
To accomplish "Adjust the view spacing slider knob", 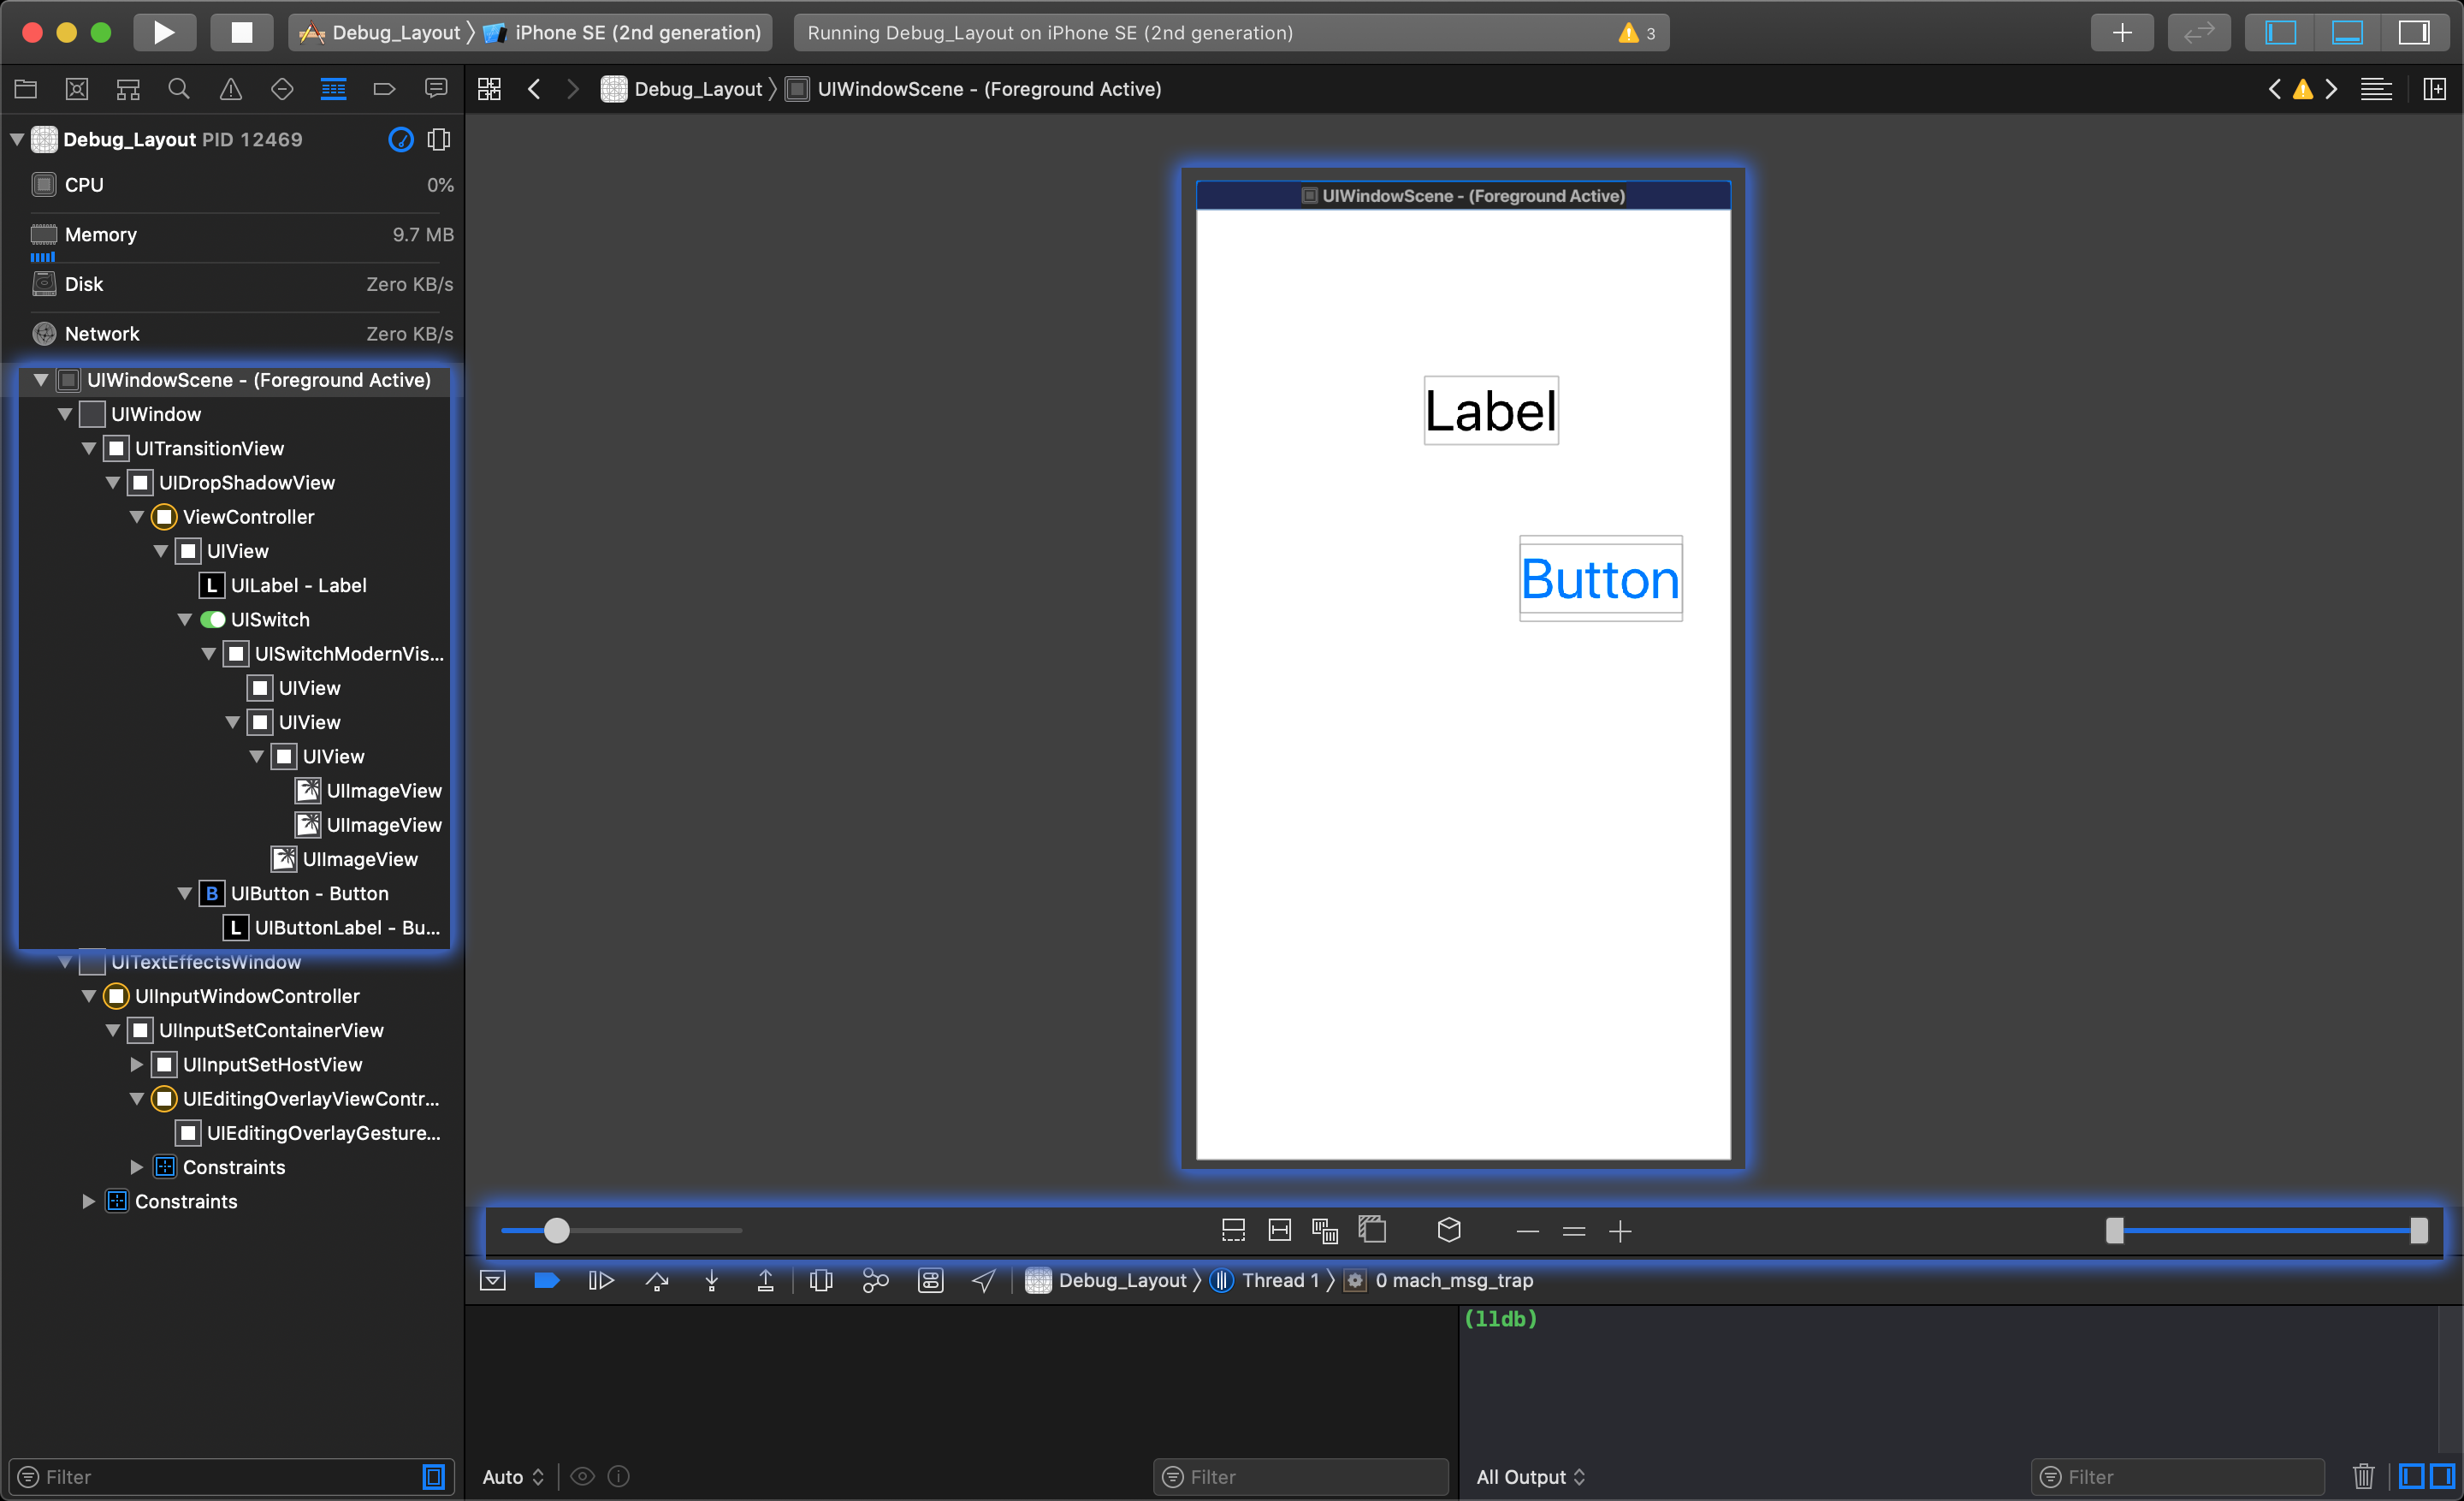I will pyautogui.click(x=557, y=1231).
